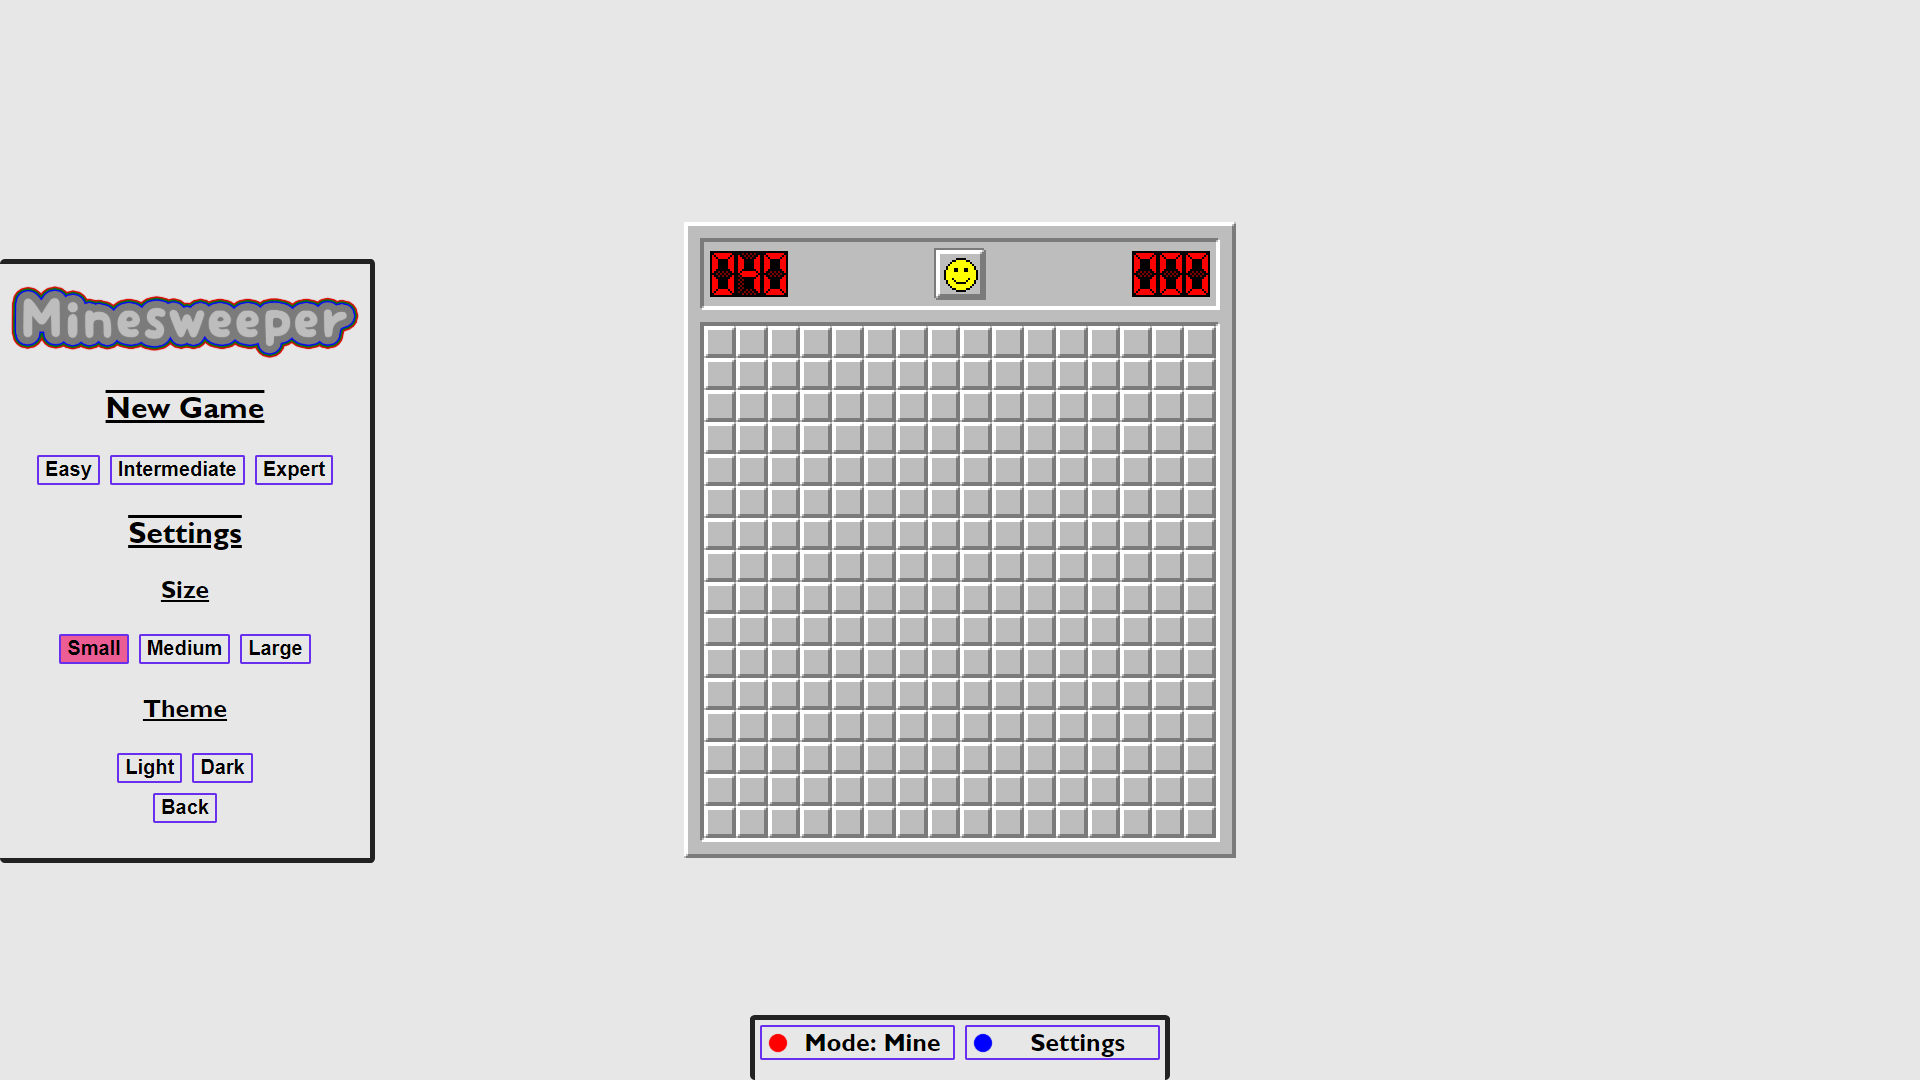The image size is (1920, 1080).
Task: Toggle Medium tile size setting
Action: pyautogui.click(x=183, y=647)
